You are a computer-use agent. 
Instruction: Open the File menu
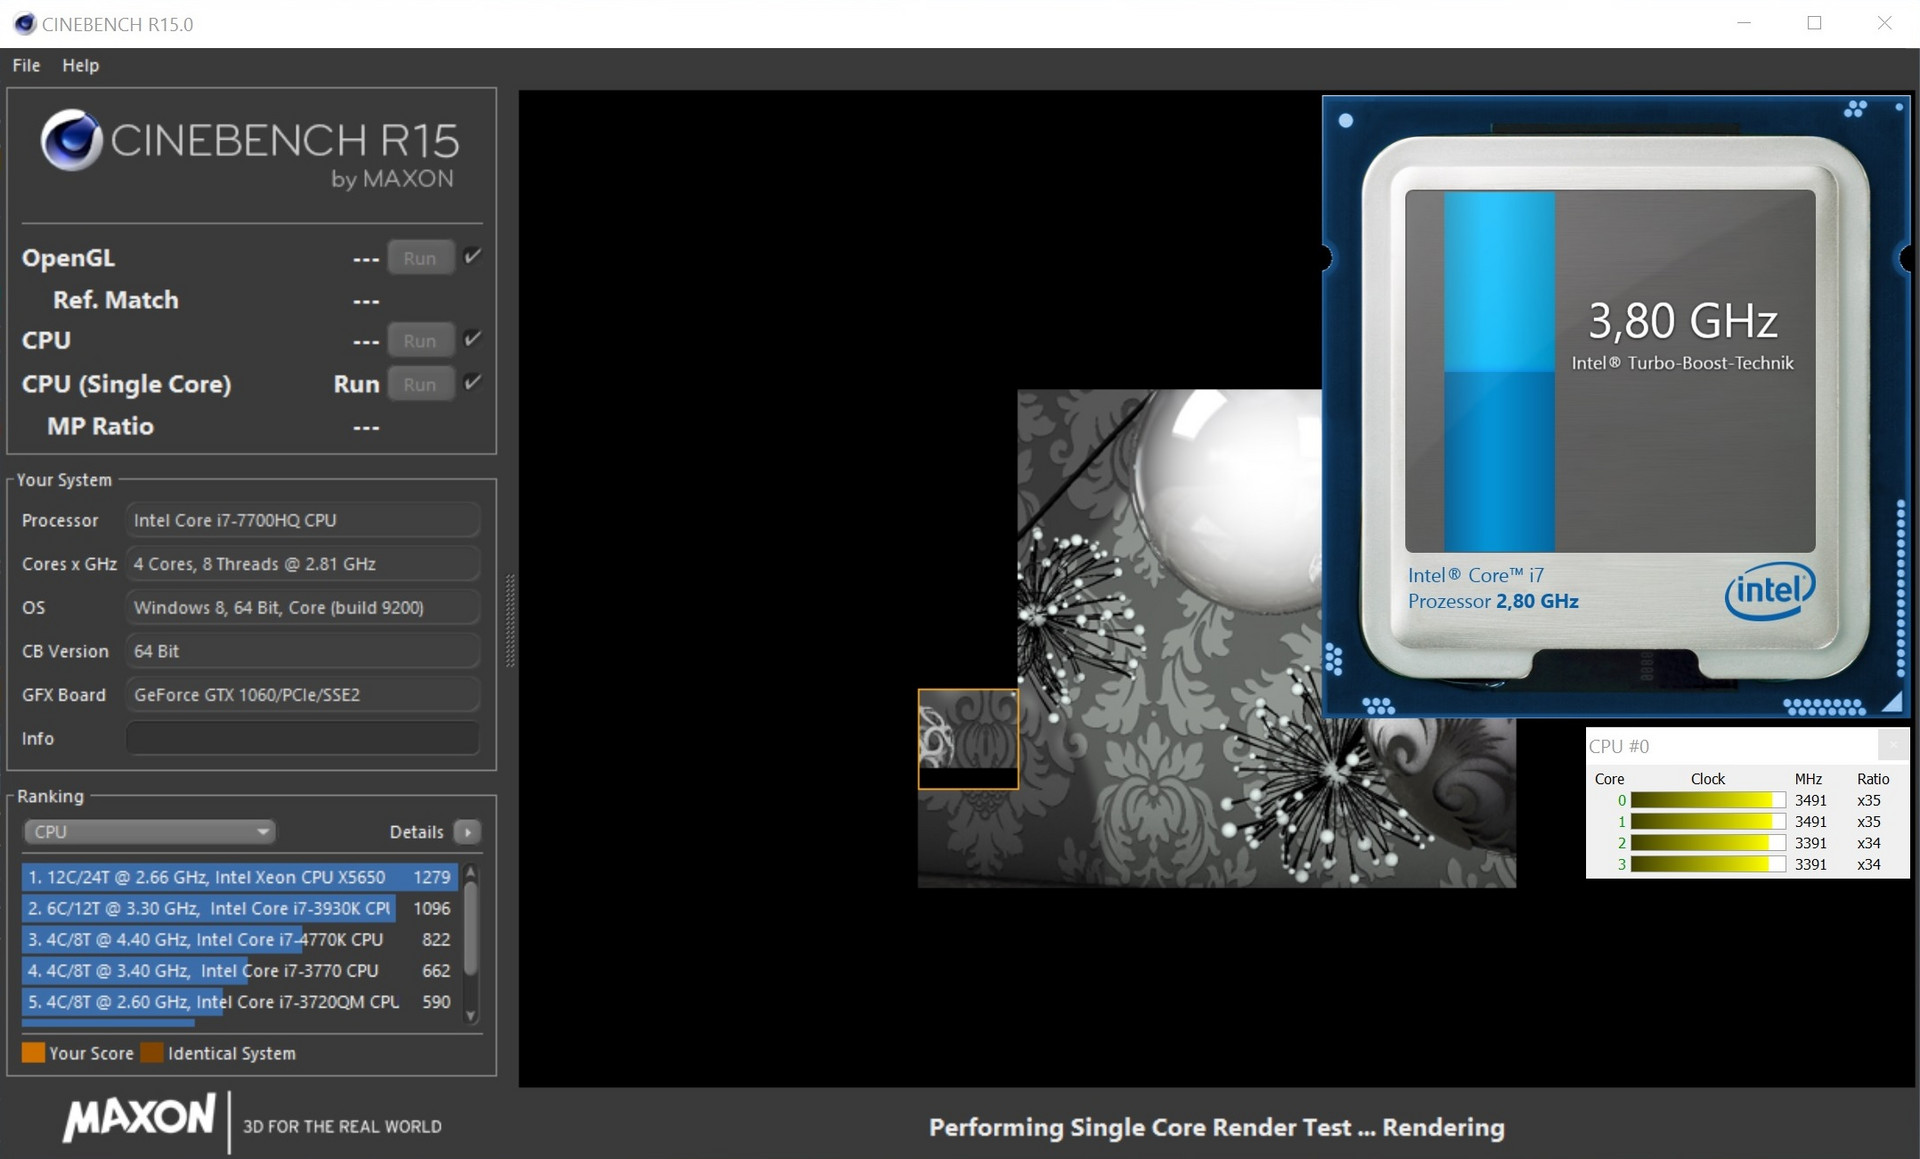26,65
